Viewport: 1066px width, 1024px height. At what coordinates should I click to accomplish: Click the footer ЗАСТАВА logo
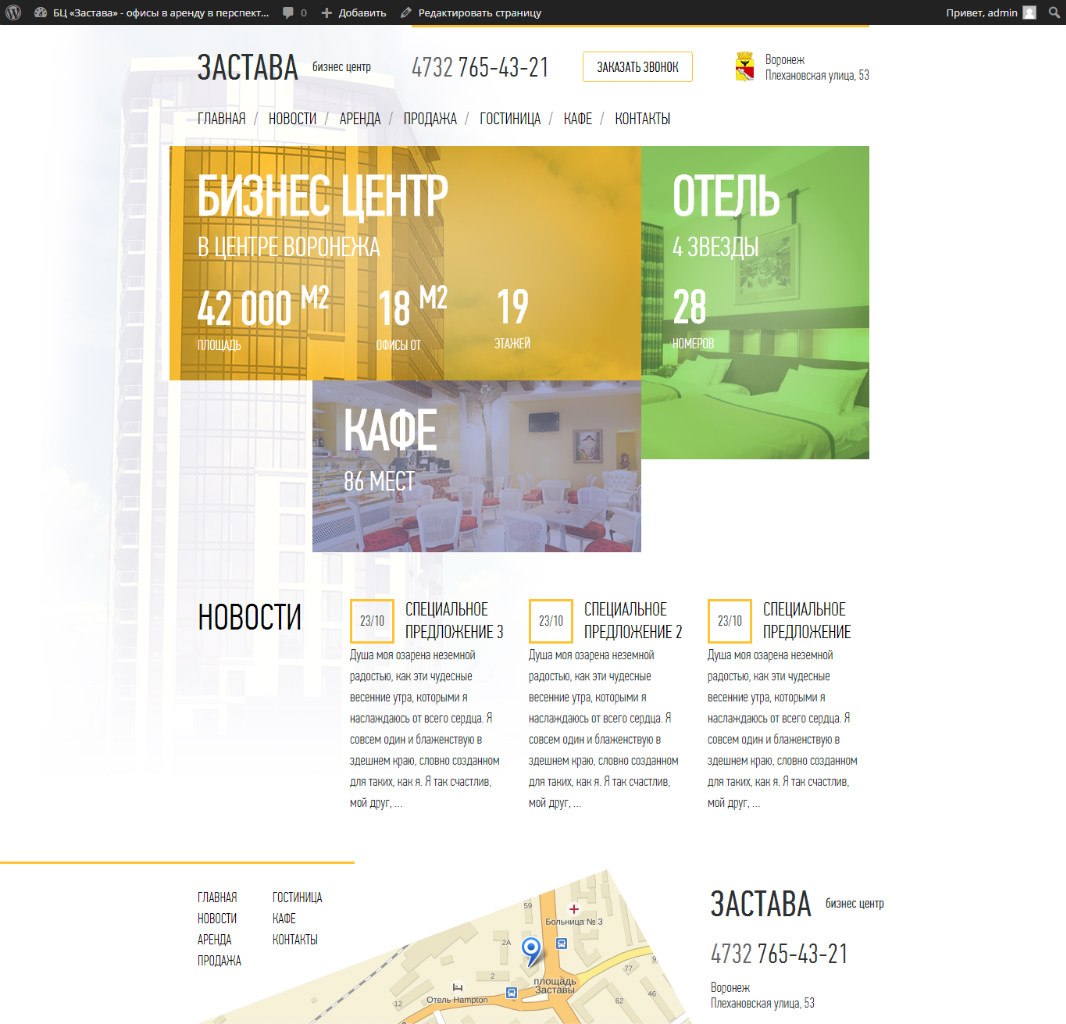[x=761, y=904]
